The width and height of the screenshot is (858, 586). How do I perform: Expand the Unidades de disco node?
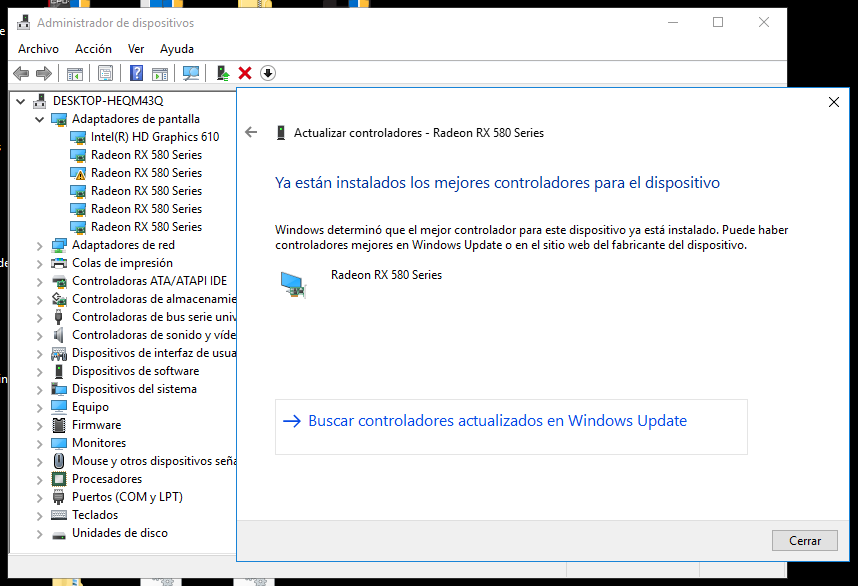tap(39, 534)
